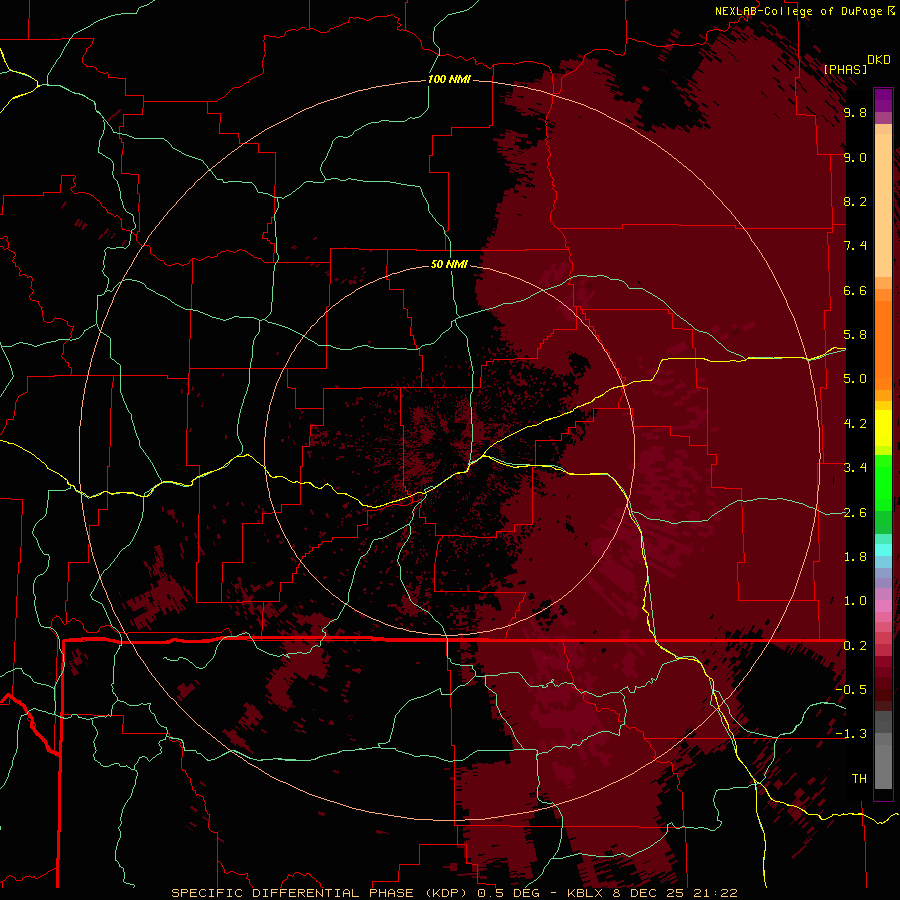This screenshot has width=900, height=900.
Task: Click the -1.3 value on color scale
Action: pos(851,734)
